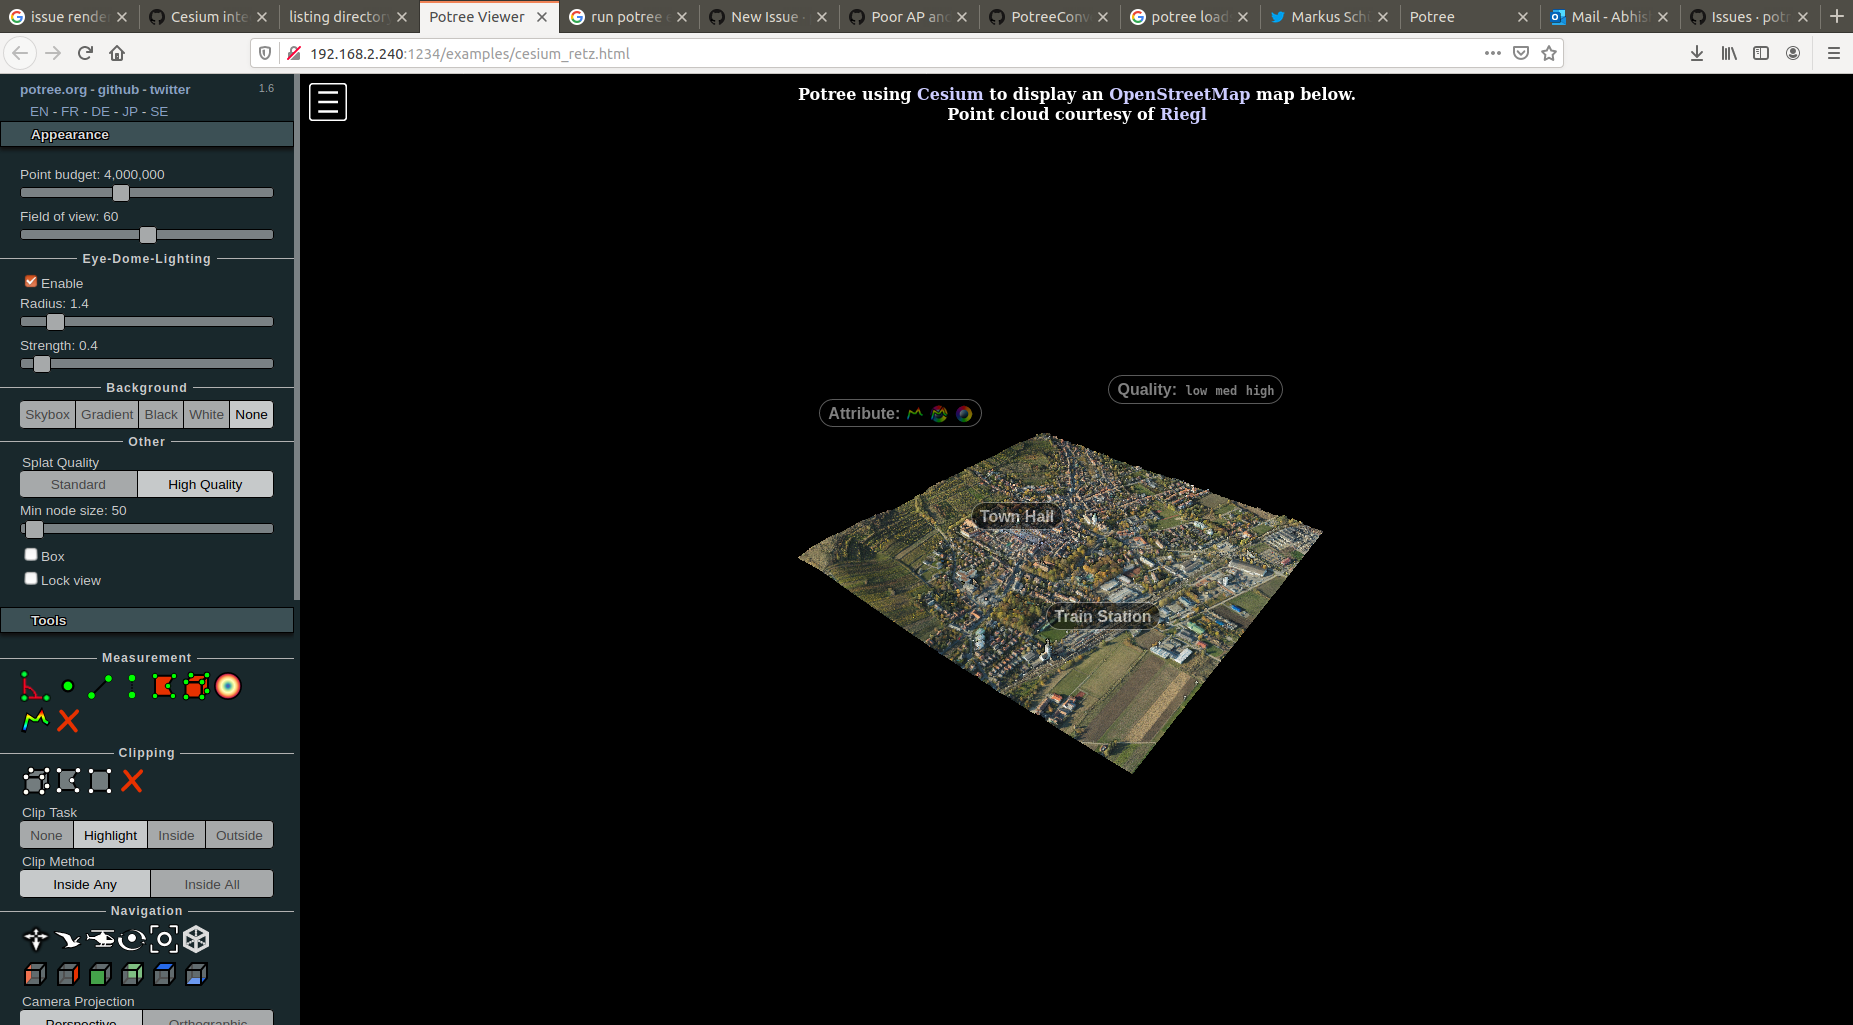This screenshot has height=1025, width=1853.
Task: Click the Train Station annotation label
Action: click(x=1102, y=616)
